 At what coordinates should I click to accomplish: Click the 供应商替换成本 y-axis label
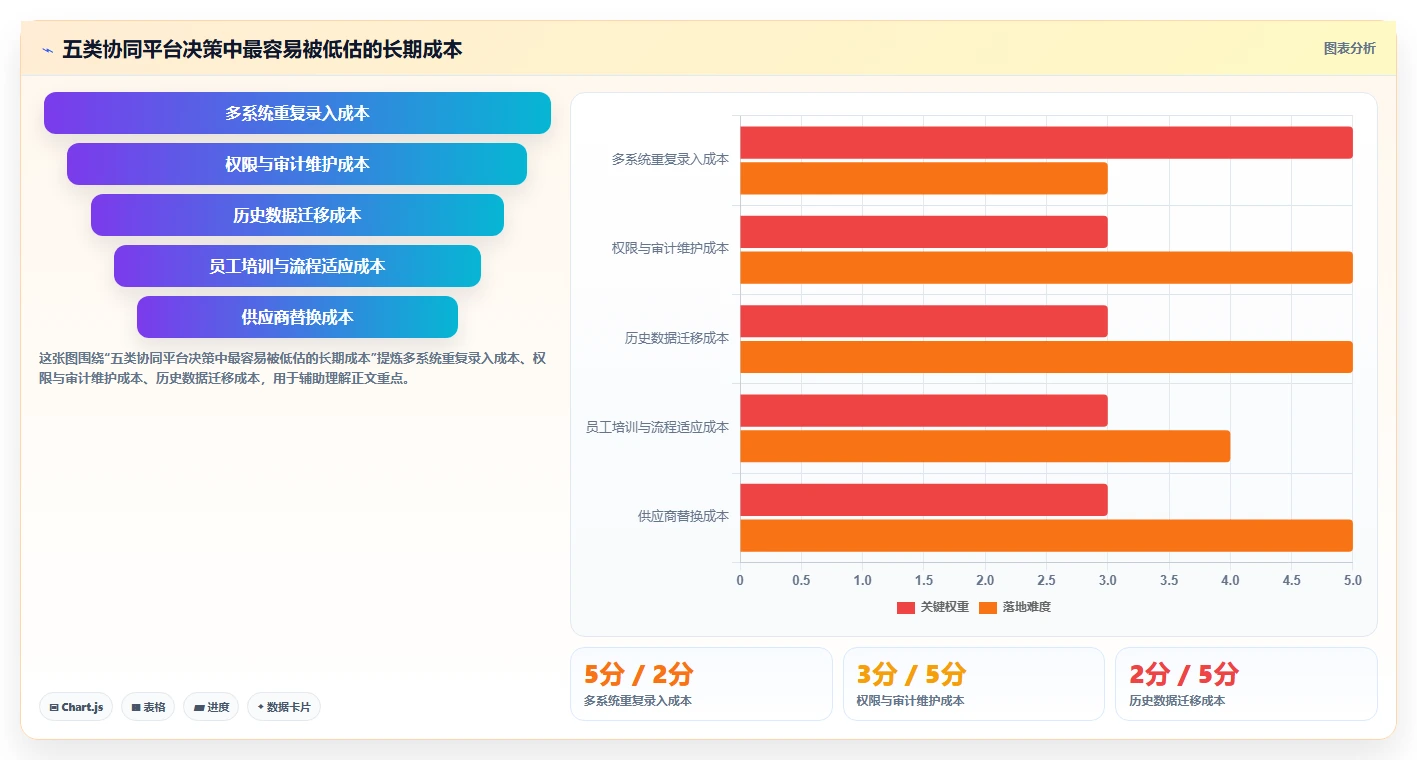(683, 517)
